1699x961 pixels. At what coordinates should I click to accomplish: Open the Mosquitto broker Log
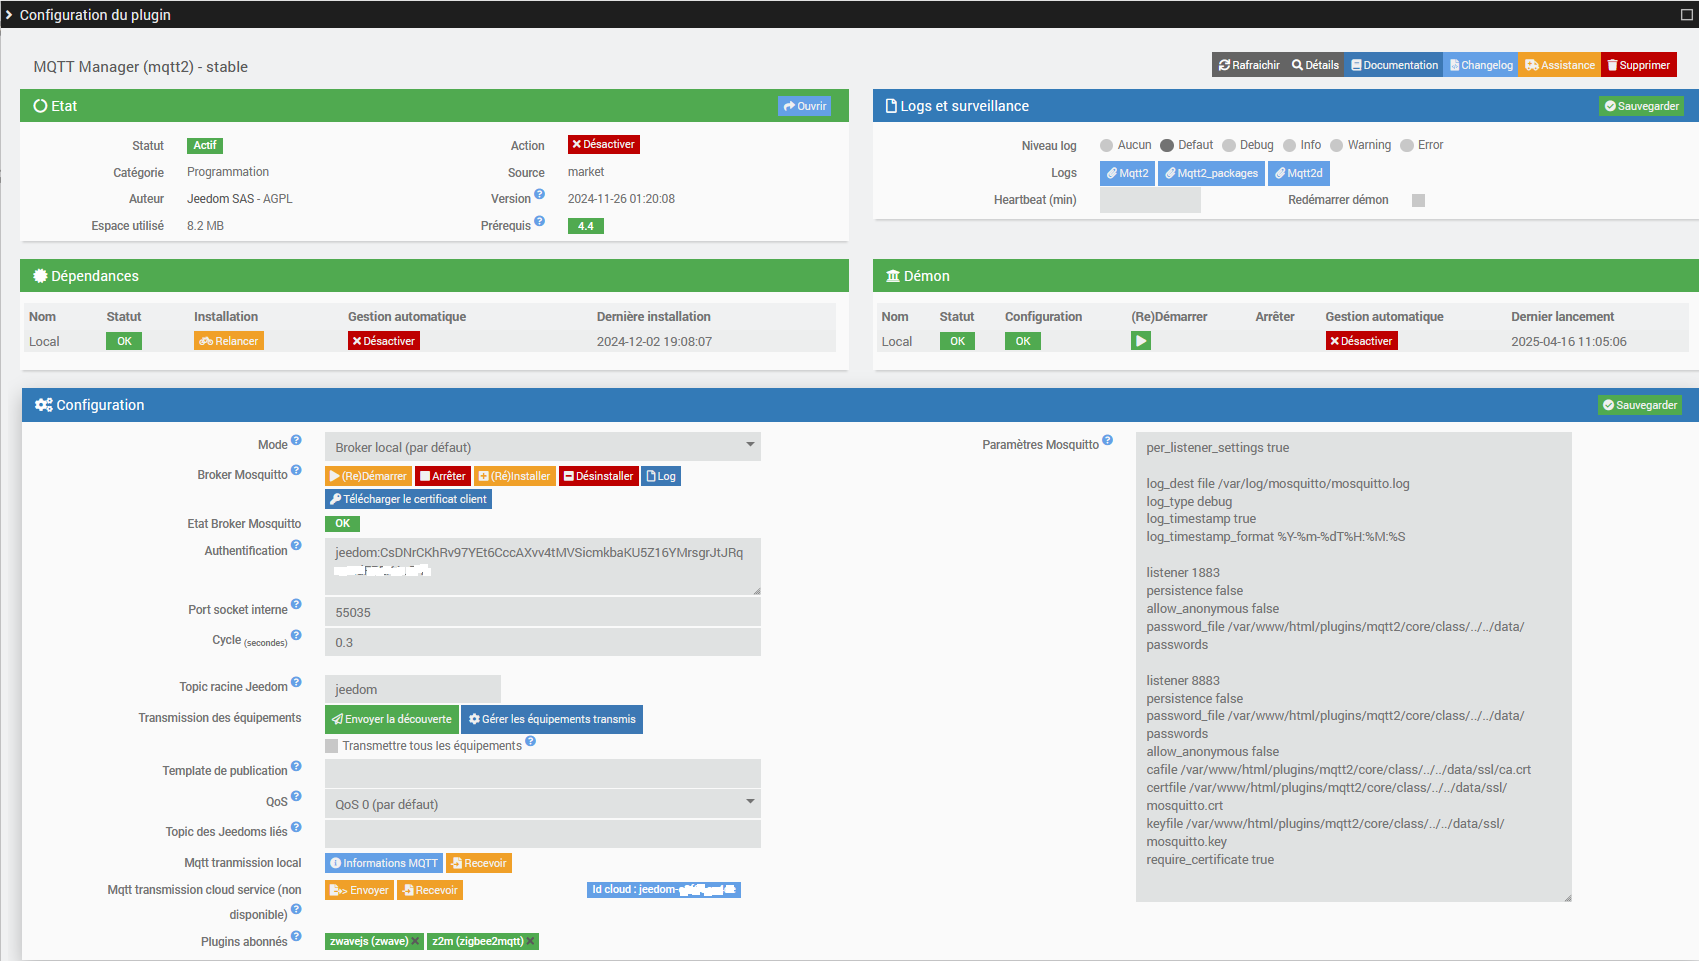point(661,476)
